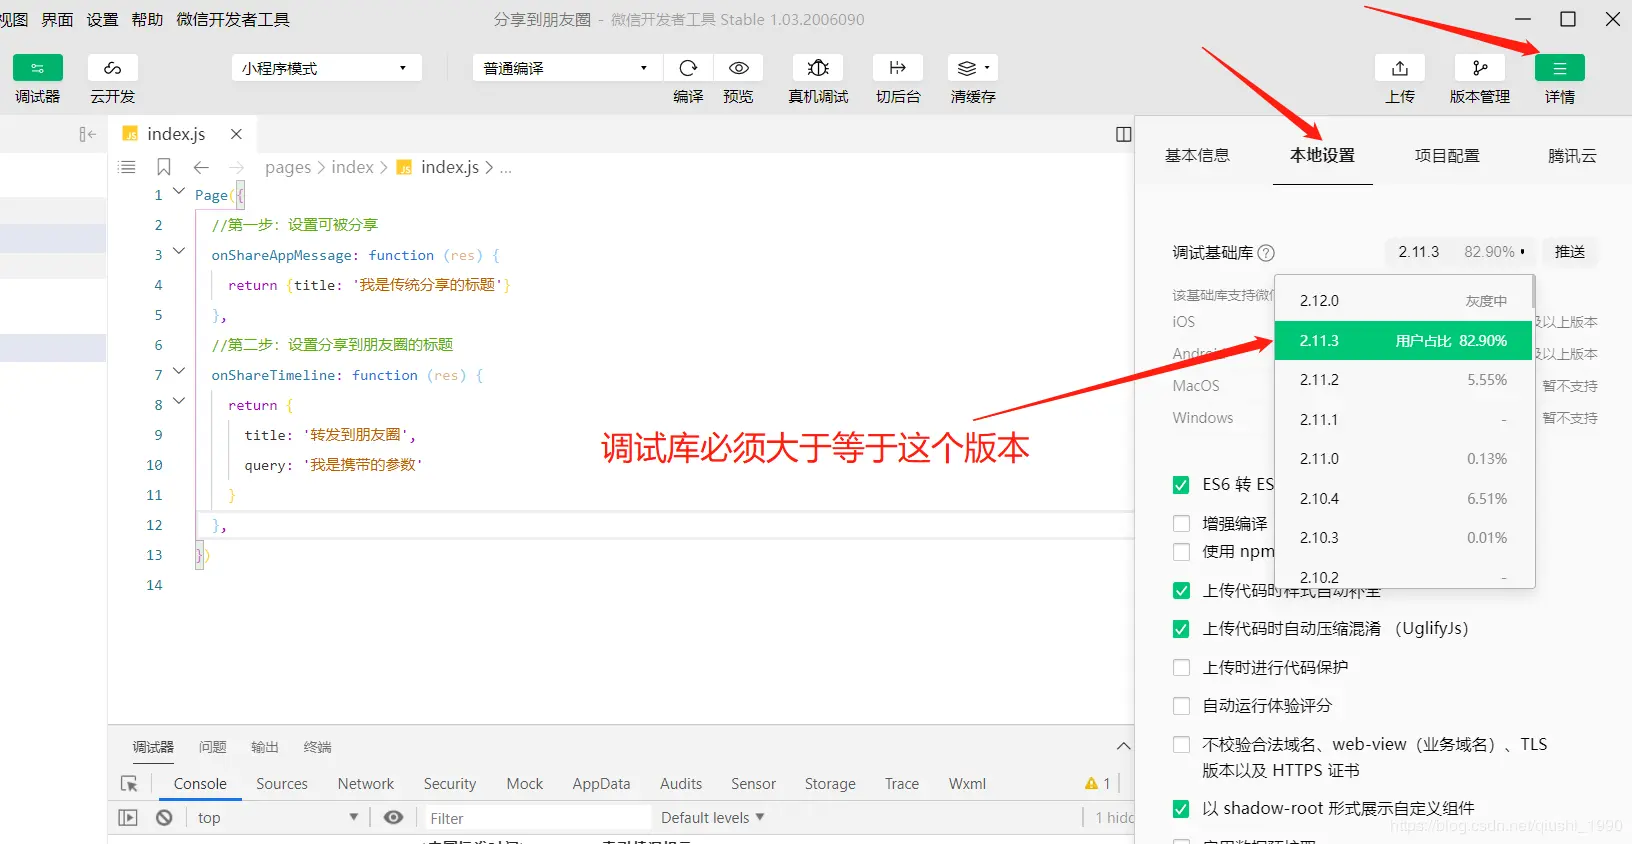
Task: Uncheck 上传代码时自动压缩混淆 checkbox
Action: pos(1181,629)
